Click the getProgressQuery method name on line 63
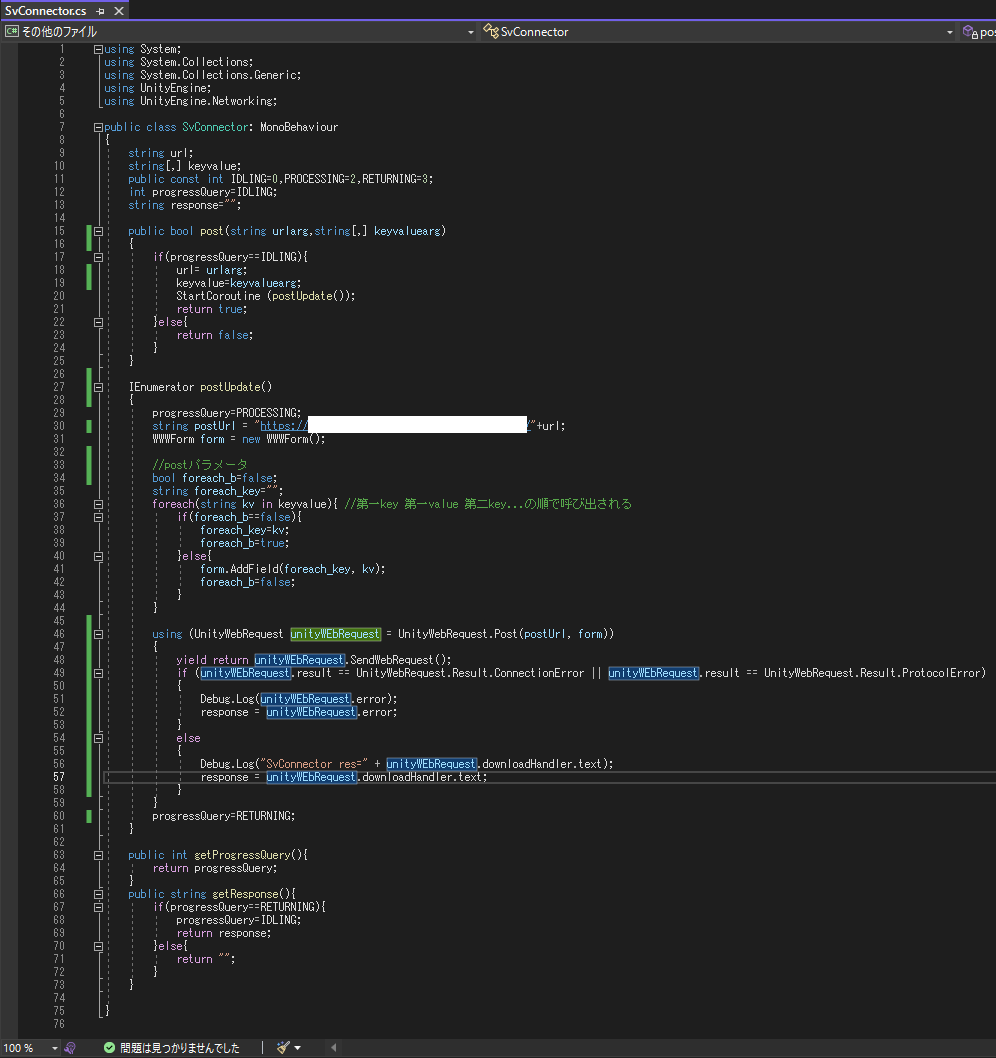Viewport: 996px width, 1058px height. click(x=243, y=855)
